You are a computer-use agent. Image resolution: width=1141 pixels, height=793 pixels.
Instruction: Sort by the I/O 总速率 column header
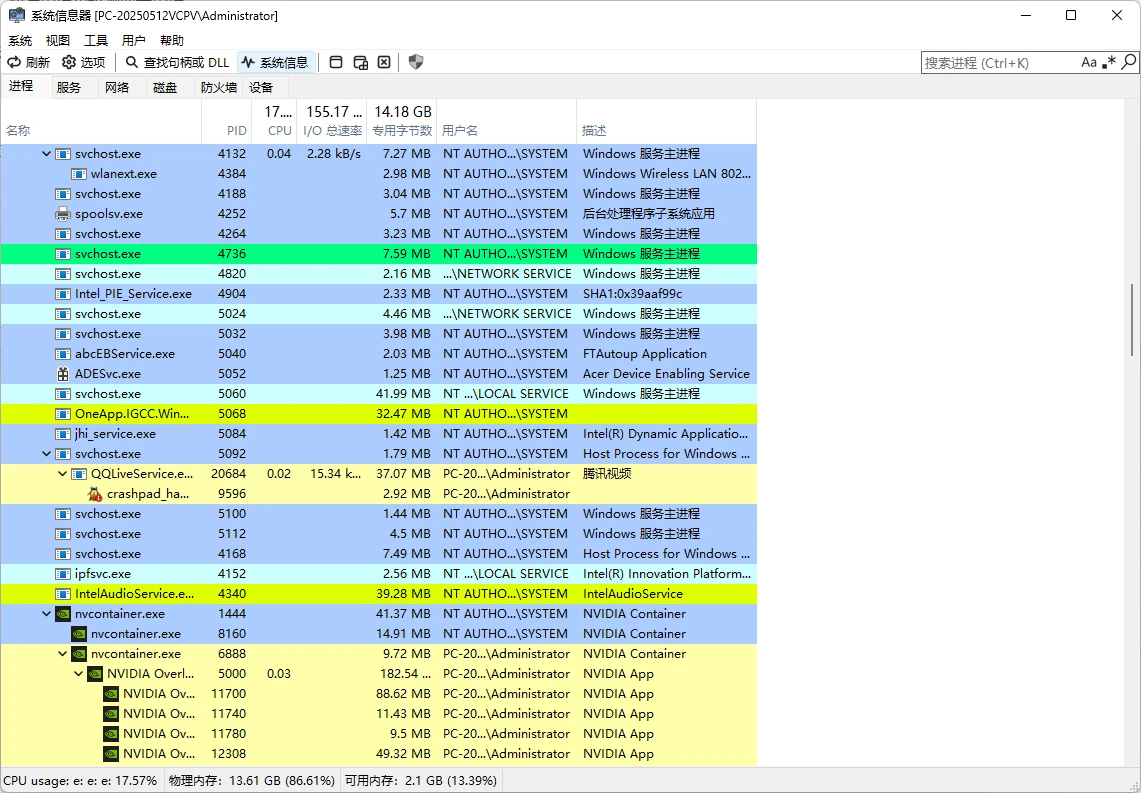tap(332, 121)
